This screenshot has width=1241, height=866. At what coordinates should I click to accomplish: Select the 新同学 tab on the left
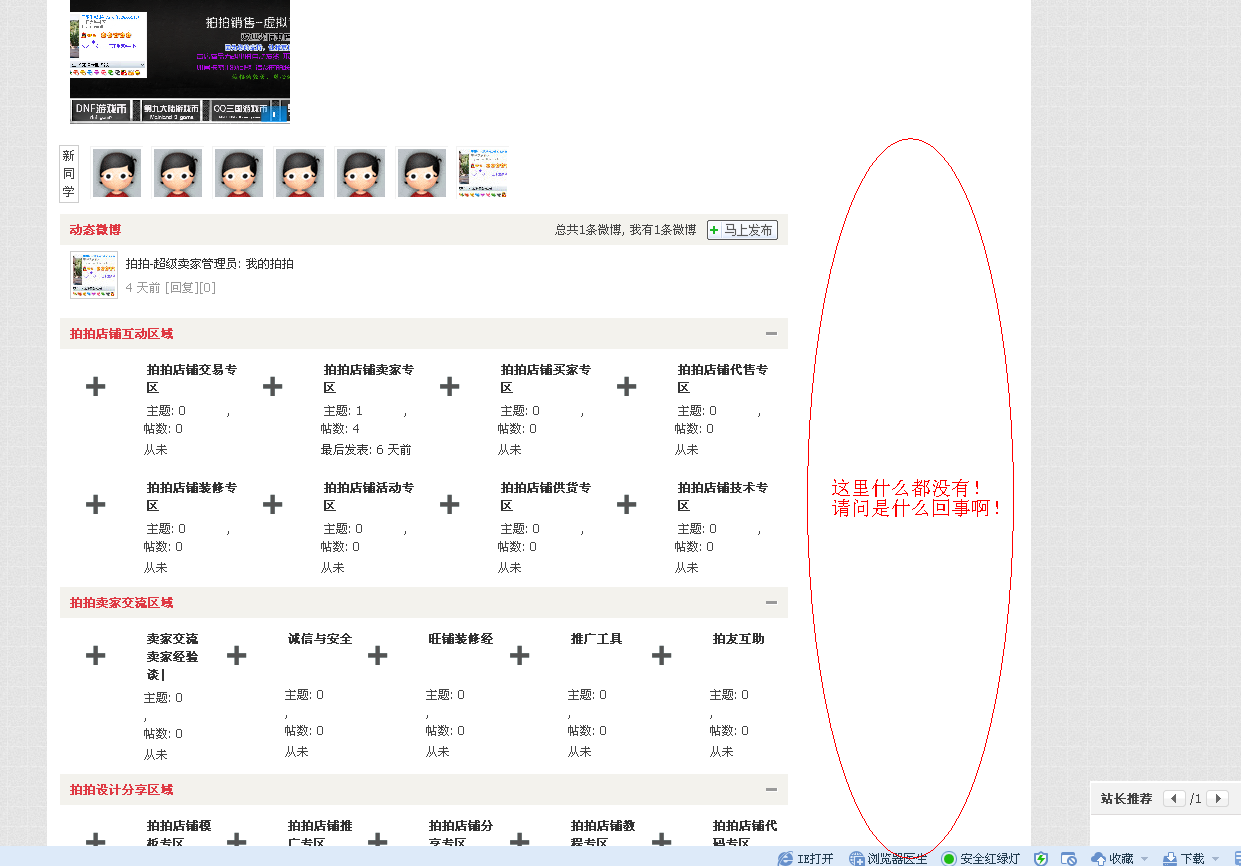[68, 173]
